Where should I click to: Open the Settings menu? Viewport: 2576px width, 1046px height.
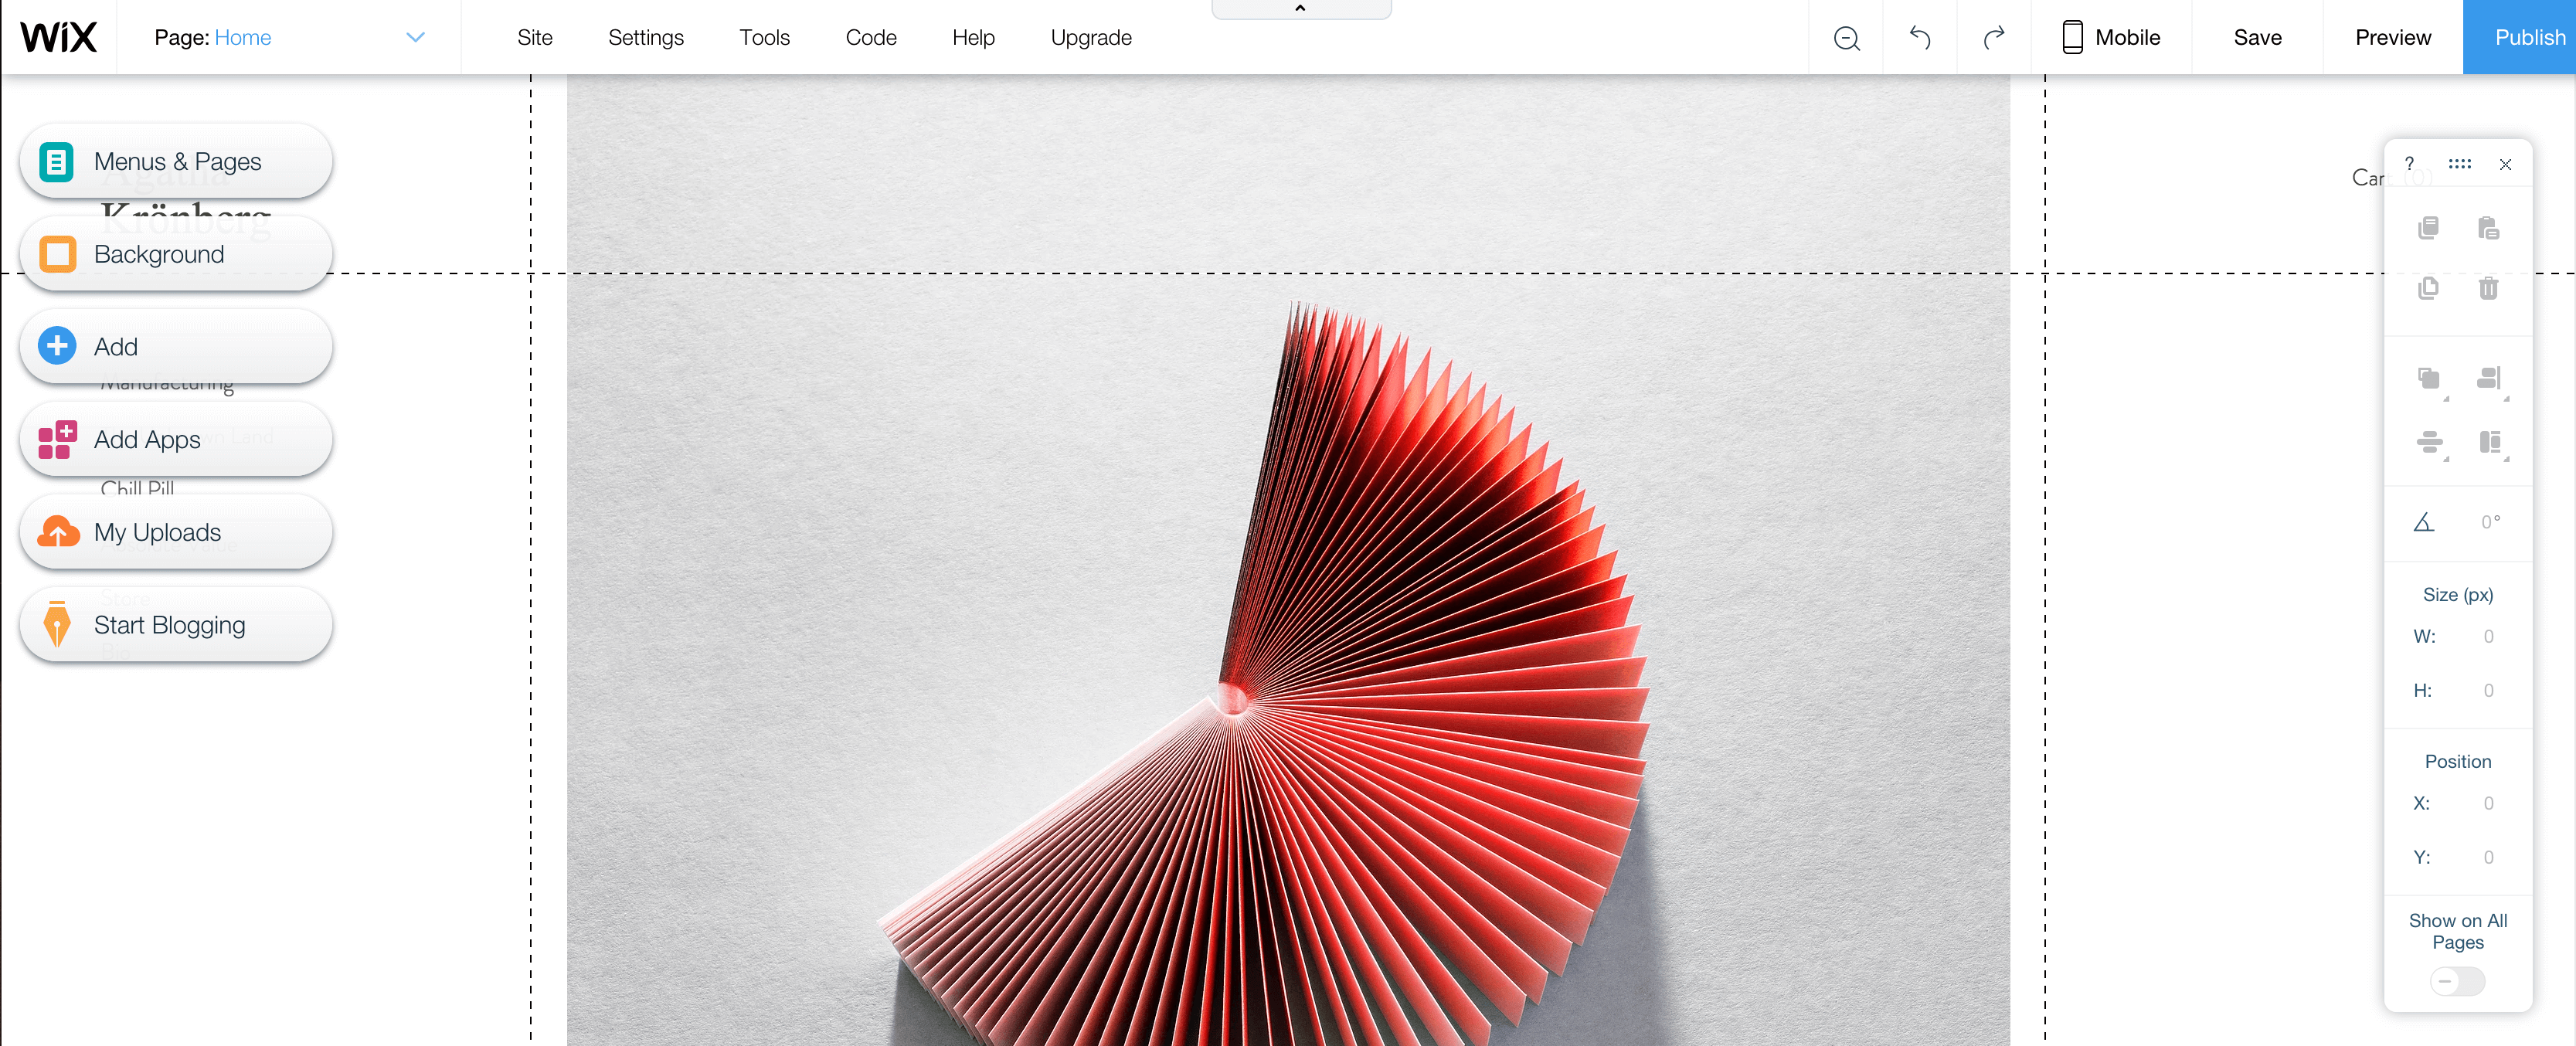tap(646, 36)
